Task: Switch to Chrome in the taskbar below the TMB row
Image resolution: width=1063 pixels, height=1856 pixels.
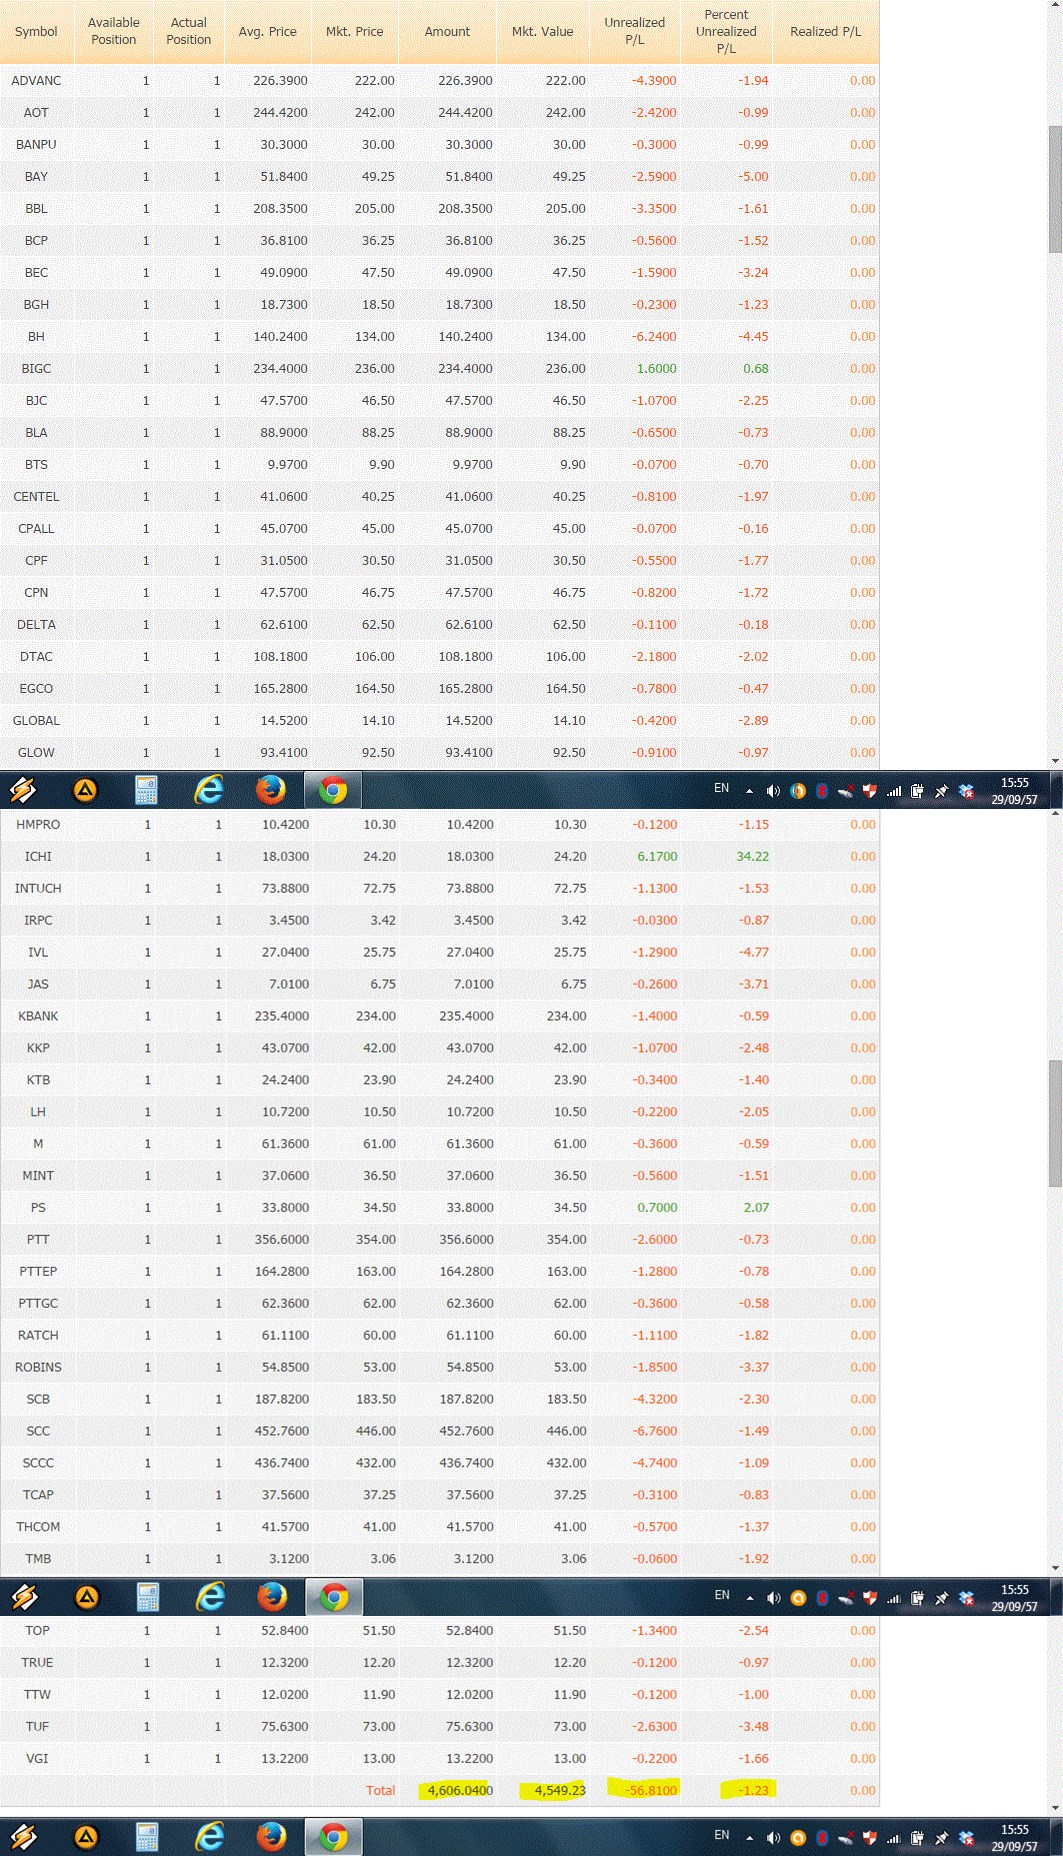Action: [x=334, y=1598]
